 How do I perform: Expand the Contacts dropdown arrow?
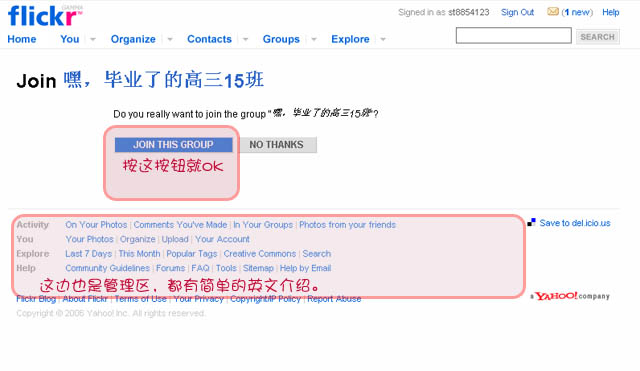(x=245, y=39)
